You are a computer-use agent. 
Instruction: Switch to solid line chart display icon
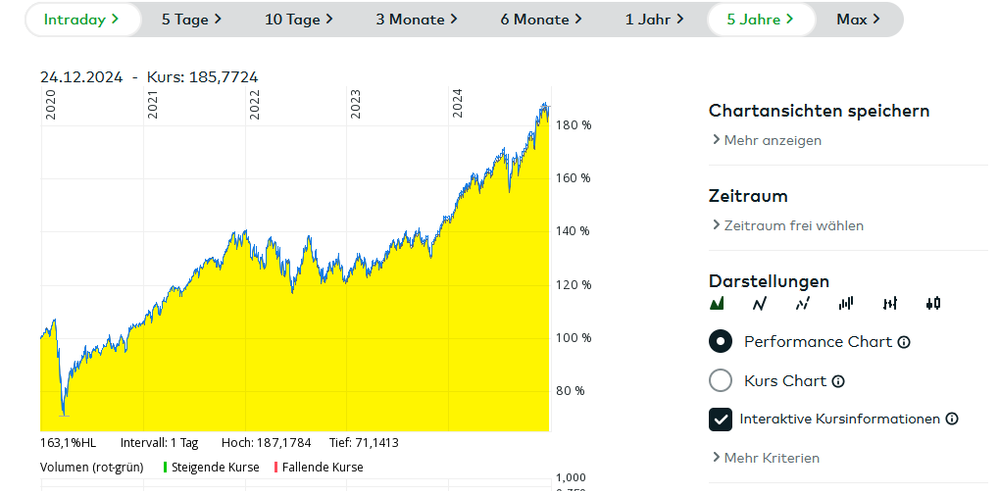[759, 303]
